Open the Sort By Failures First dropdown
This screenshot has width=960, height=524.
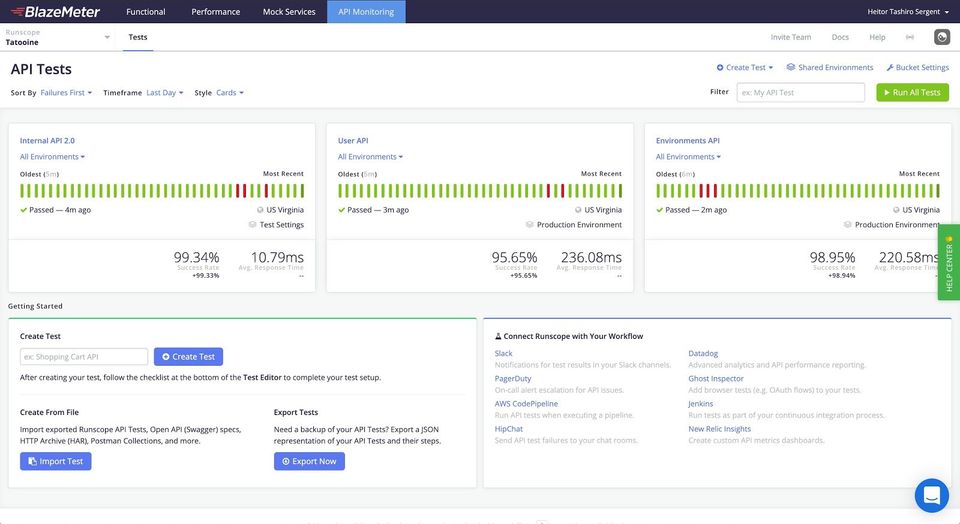[x=66, y=92]
